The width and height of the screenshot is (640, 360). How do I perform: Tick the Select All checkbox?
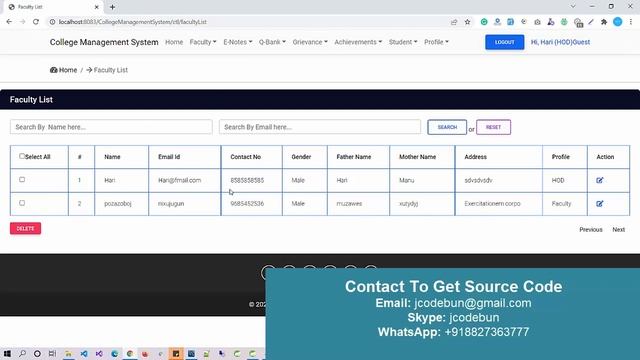[22, 156]
